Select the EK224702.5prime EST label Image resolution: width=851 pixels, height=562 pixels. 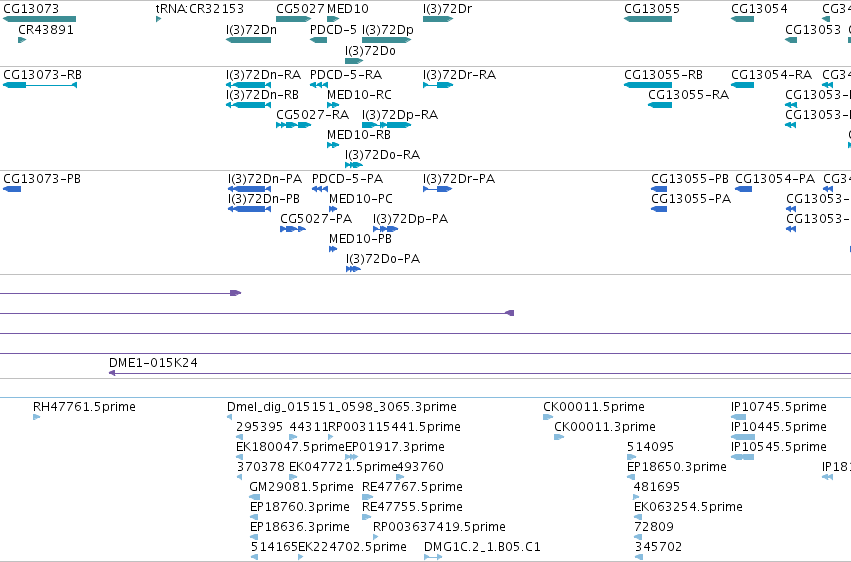[x=352, y=547]
